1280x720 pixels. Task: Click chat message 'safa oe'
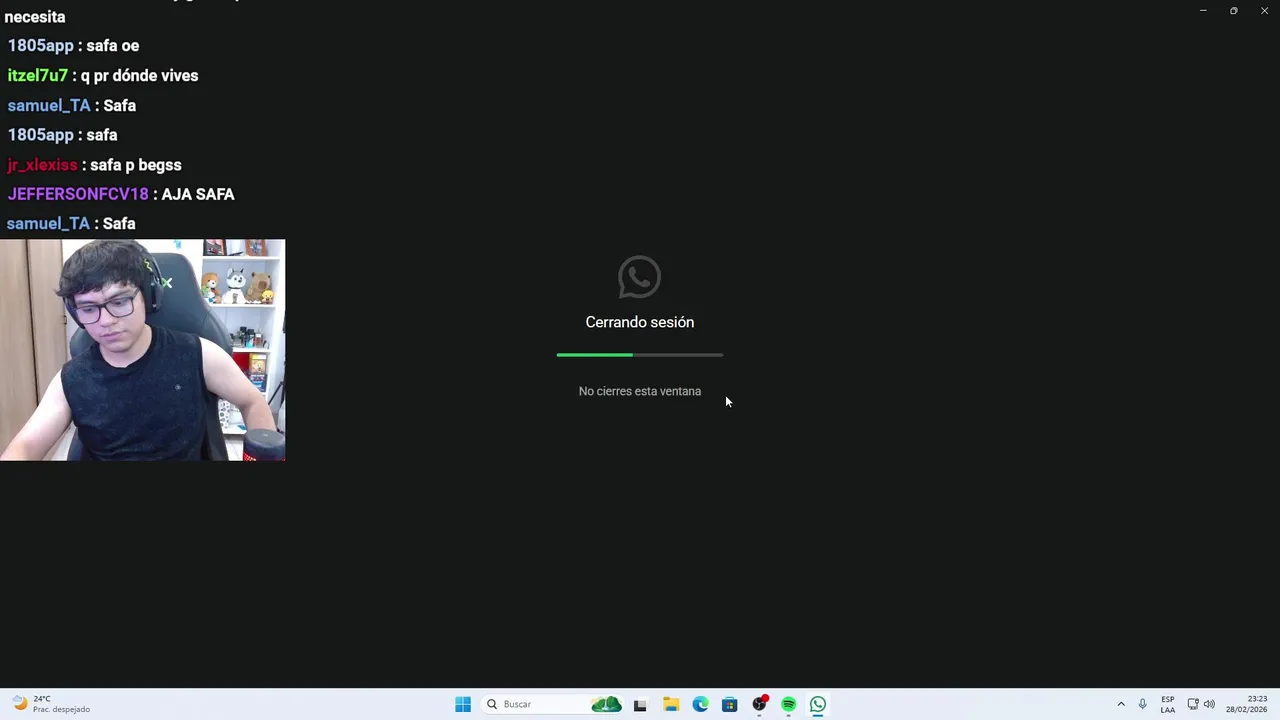pos(113,46)
